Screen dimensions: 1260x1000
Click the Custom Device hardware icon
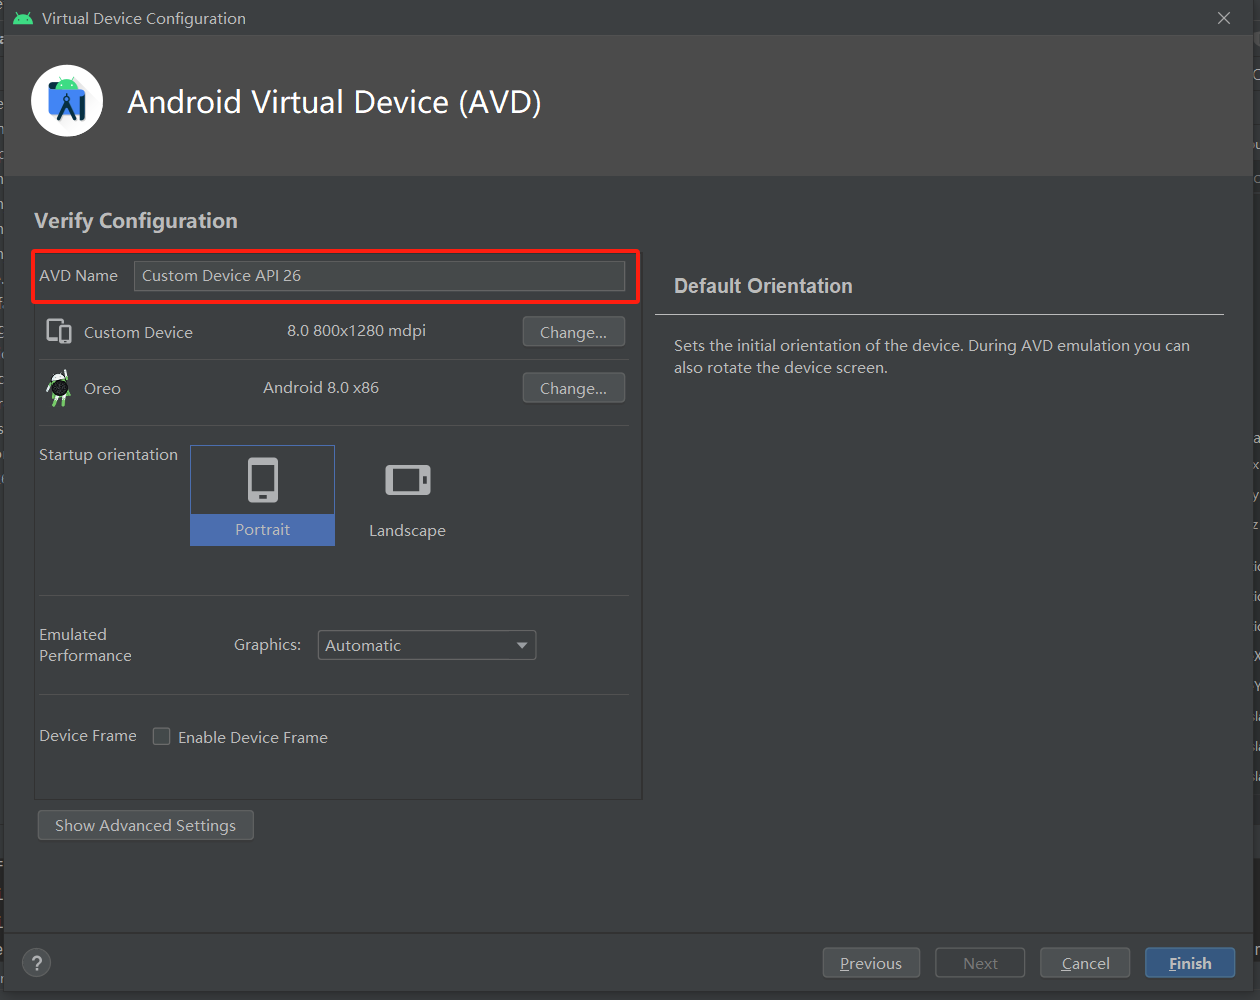click(59, 331)
